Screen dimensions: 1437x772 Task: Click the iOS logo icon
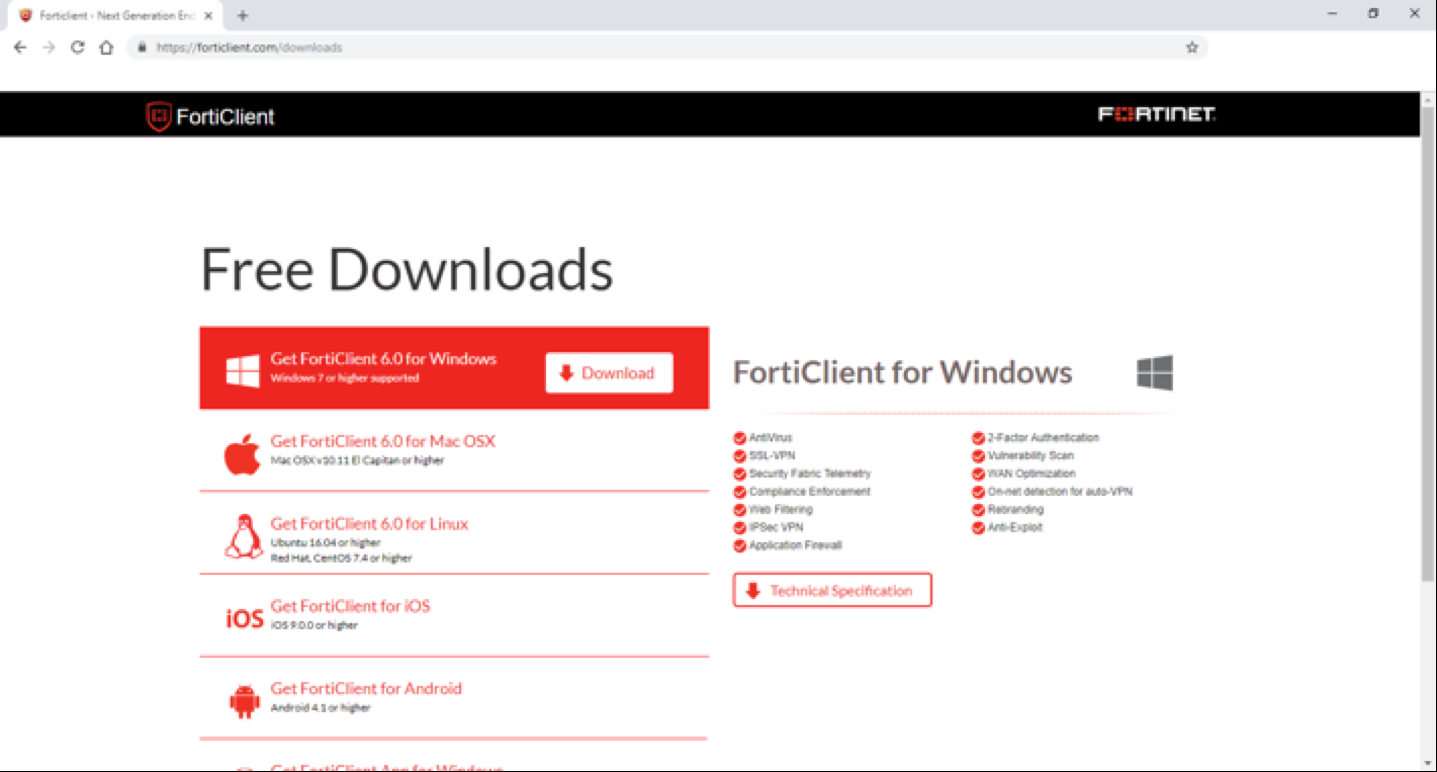pos(244,619)
